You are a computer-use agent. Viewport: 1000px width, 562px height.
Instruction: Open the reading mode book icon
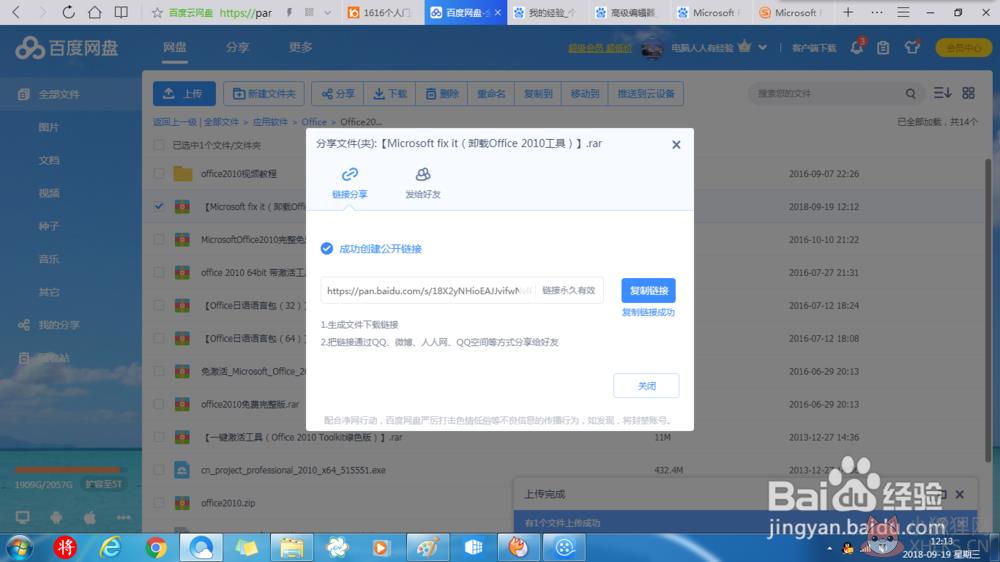pyautogui.click(x=121, y=12)
